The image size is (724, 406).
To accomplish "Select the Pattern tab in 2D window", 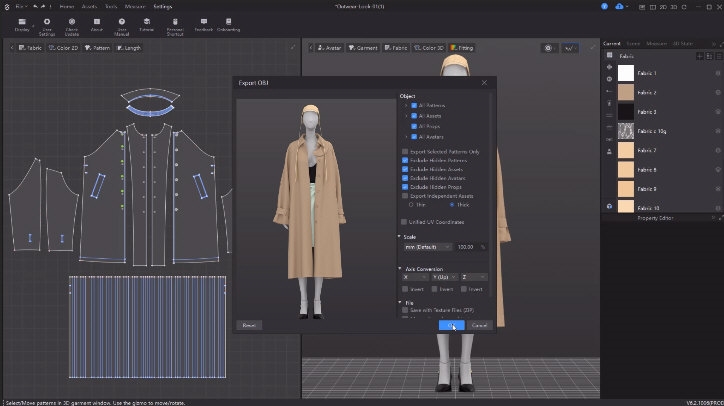I will (97, 48).
